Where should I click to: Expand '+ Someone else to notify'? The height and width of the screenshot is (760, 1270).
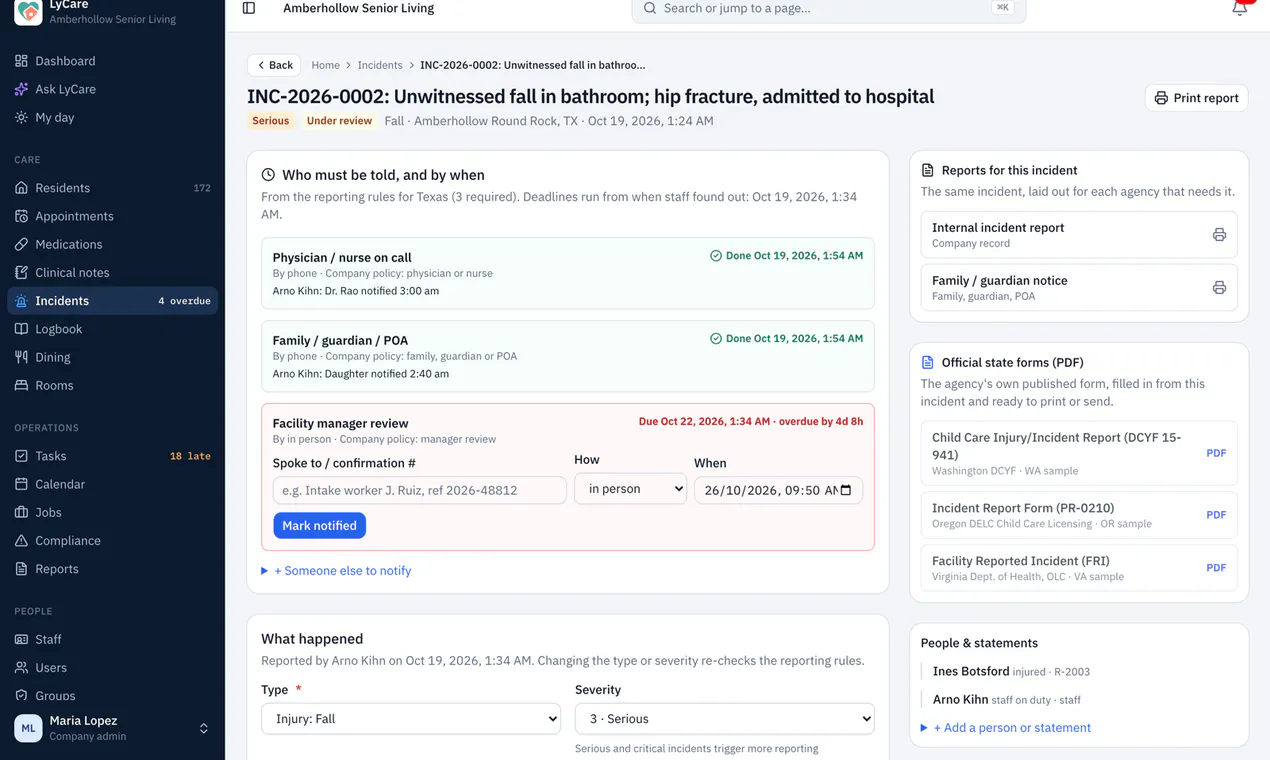(x=336, y=571)
